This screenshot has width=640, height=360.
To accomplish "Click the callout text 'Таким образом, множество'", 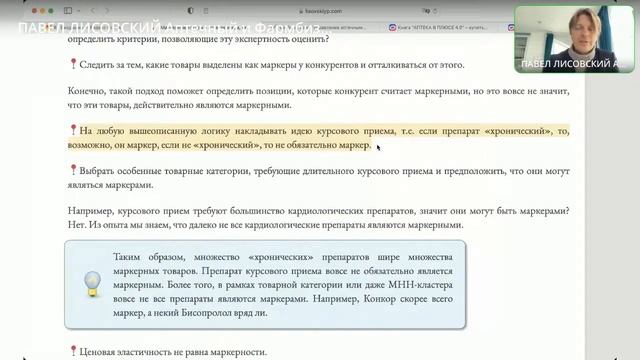I will (283, 284).
